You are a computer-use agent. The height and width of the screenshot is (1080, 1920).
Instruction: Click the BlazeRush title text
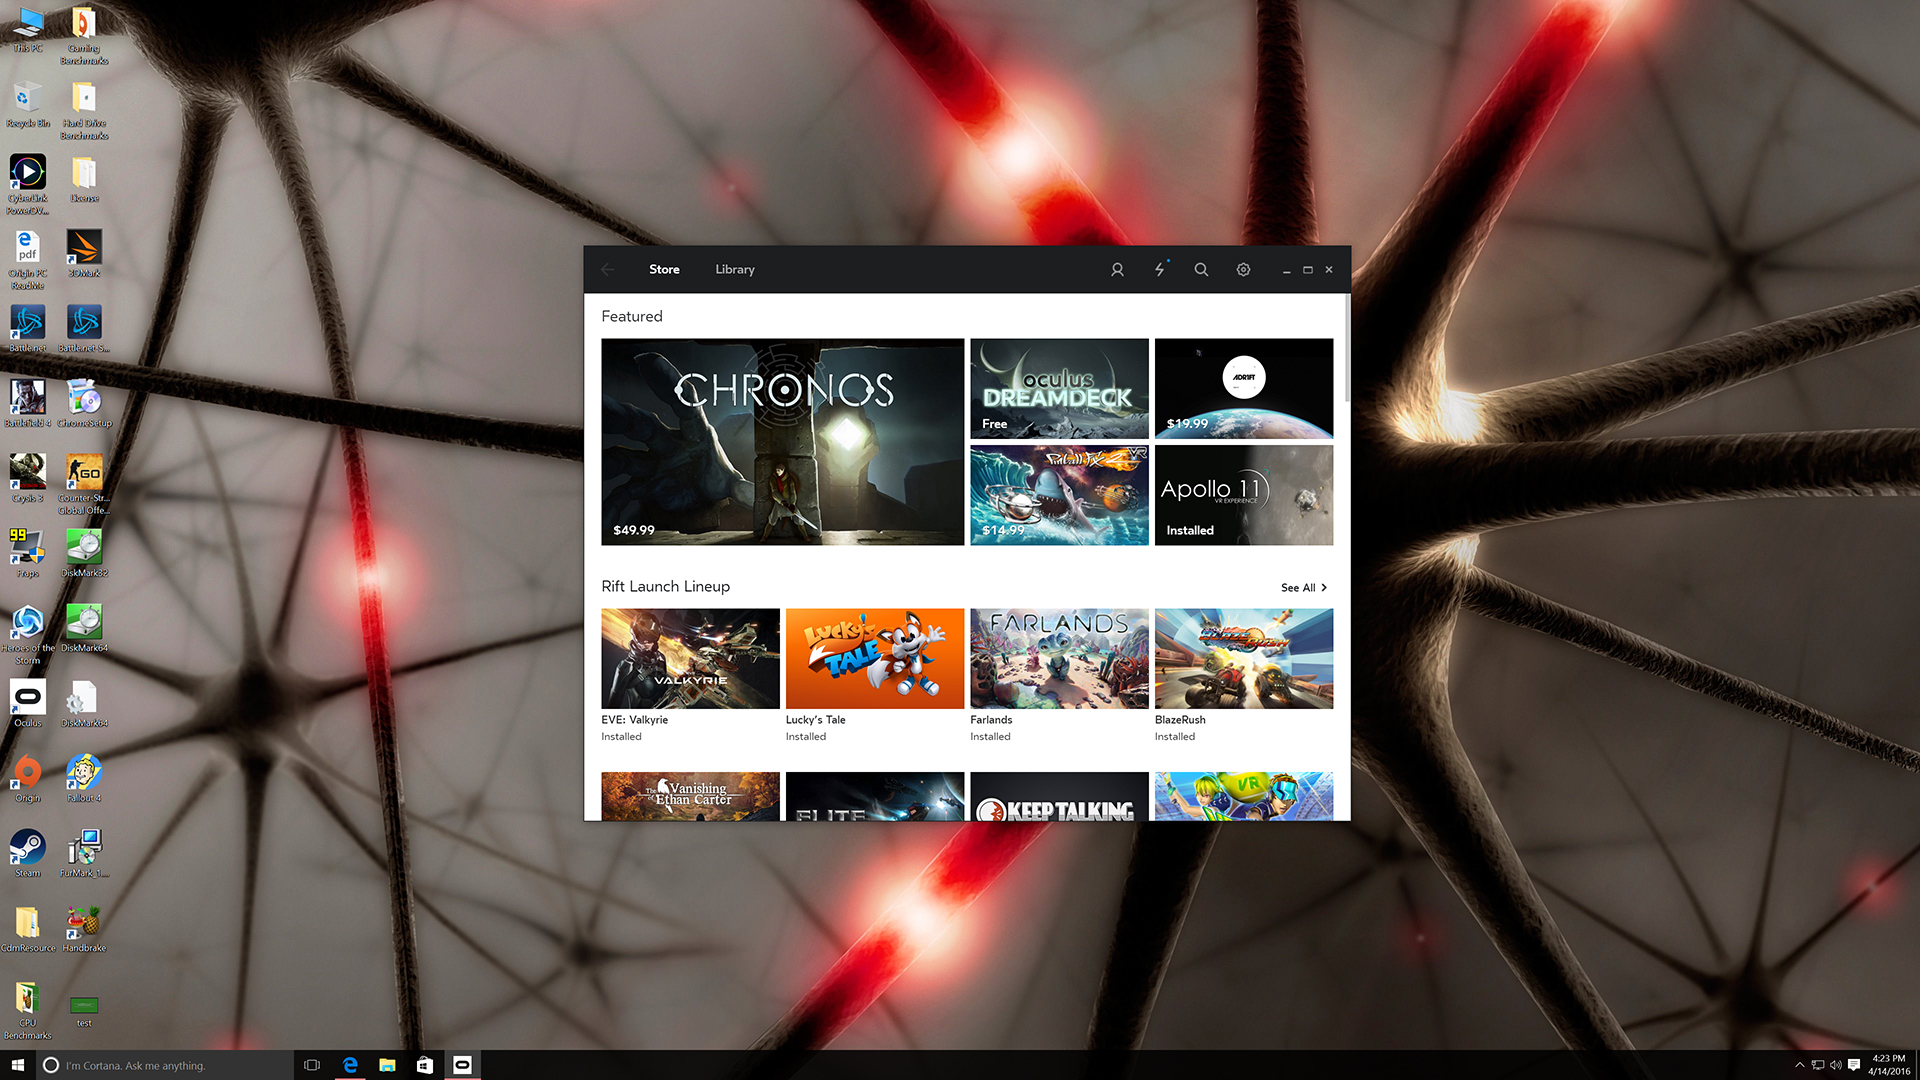pyautogui.click(x=1180, y=720)
